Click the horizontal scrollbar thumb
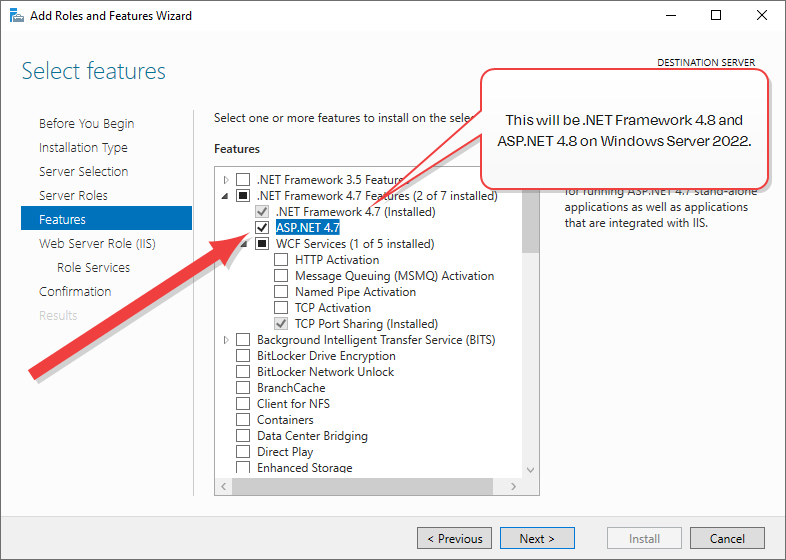The image size is (786, 560). pos(362,486)
